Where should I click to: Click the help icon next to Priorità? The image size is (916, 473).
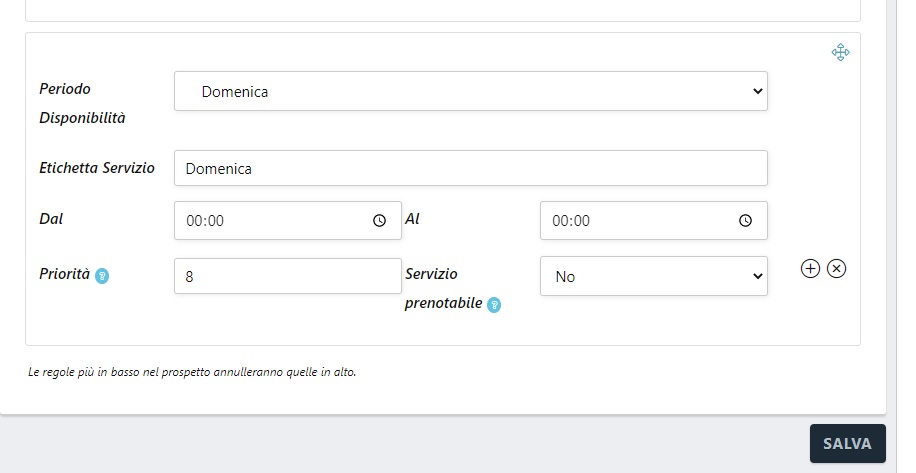click(102, 276)
